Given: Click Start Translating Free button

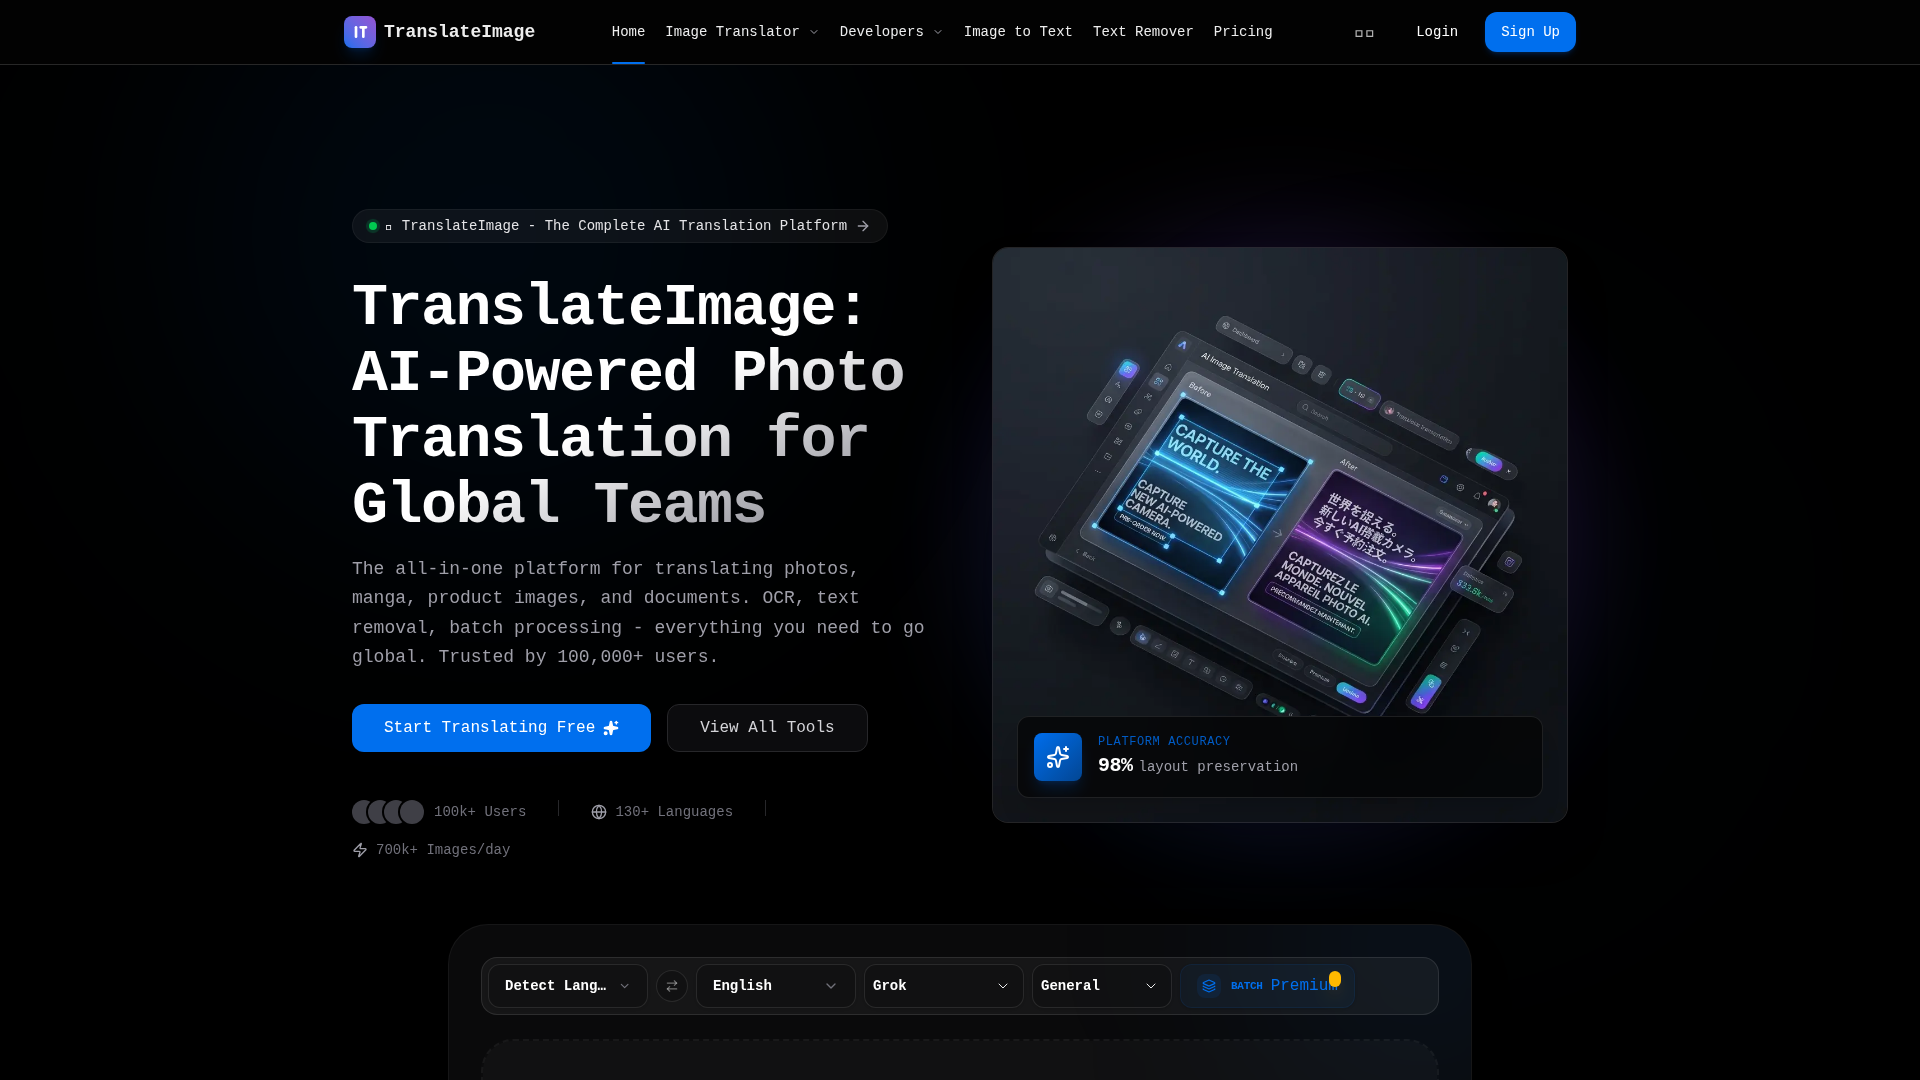Looking at the screenshot, I should click(x=501, y=728).
